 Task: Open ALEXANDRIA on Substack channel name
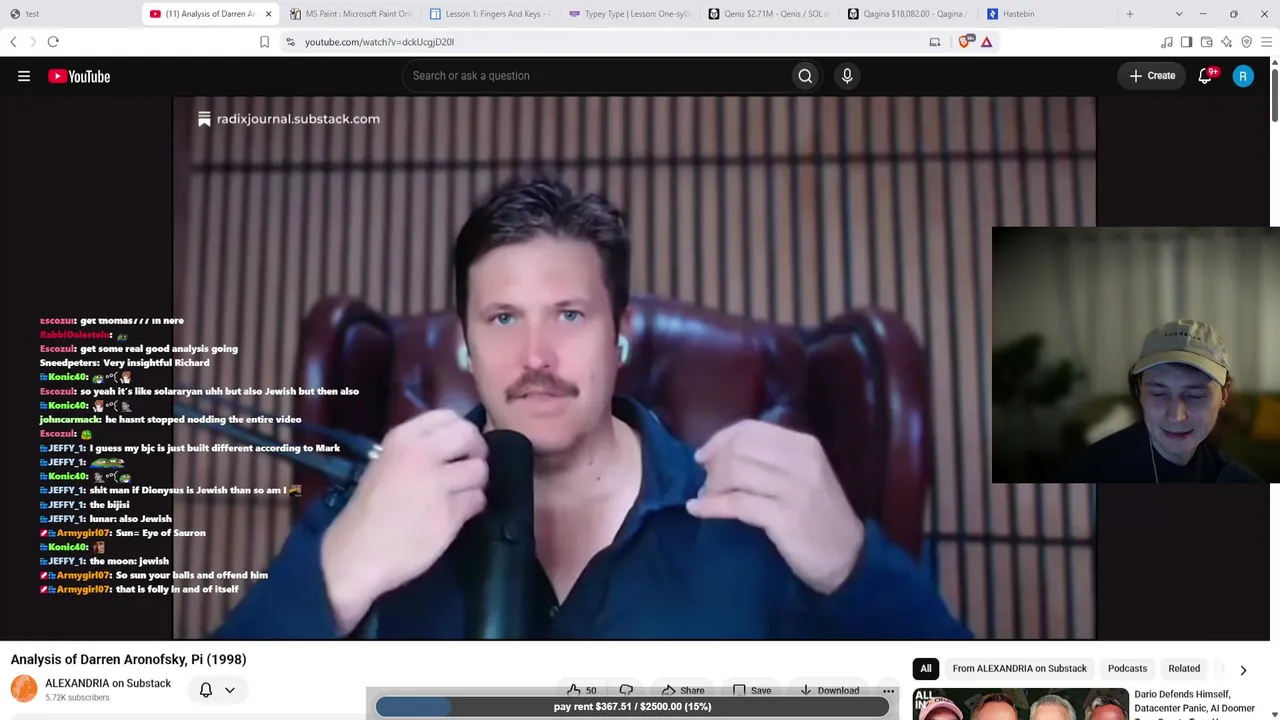coord(108,683)
